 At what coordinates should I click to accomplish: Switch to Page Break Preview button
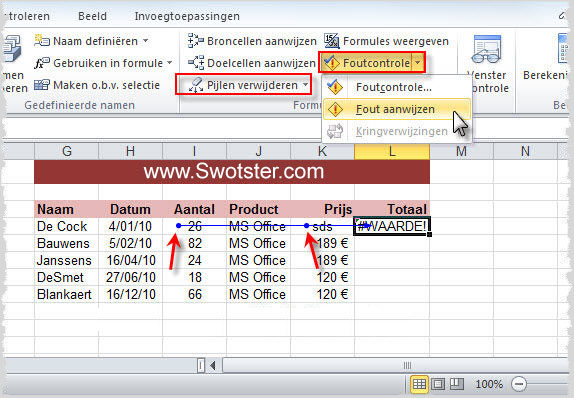coord(457,384)
